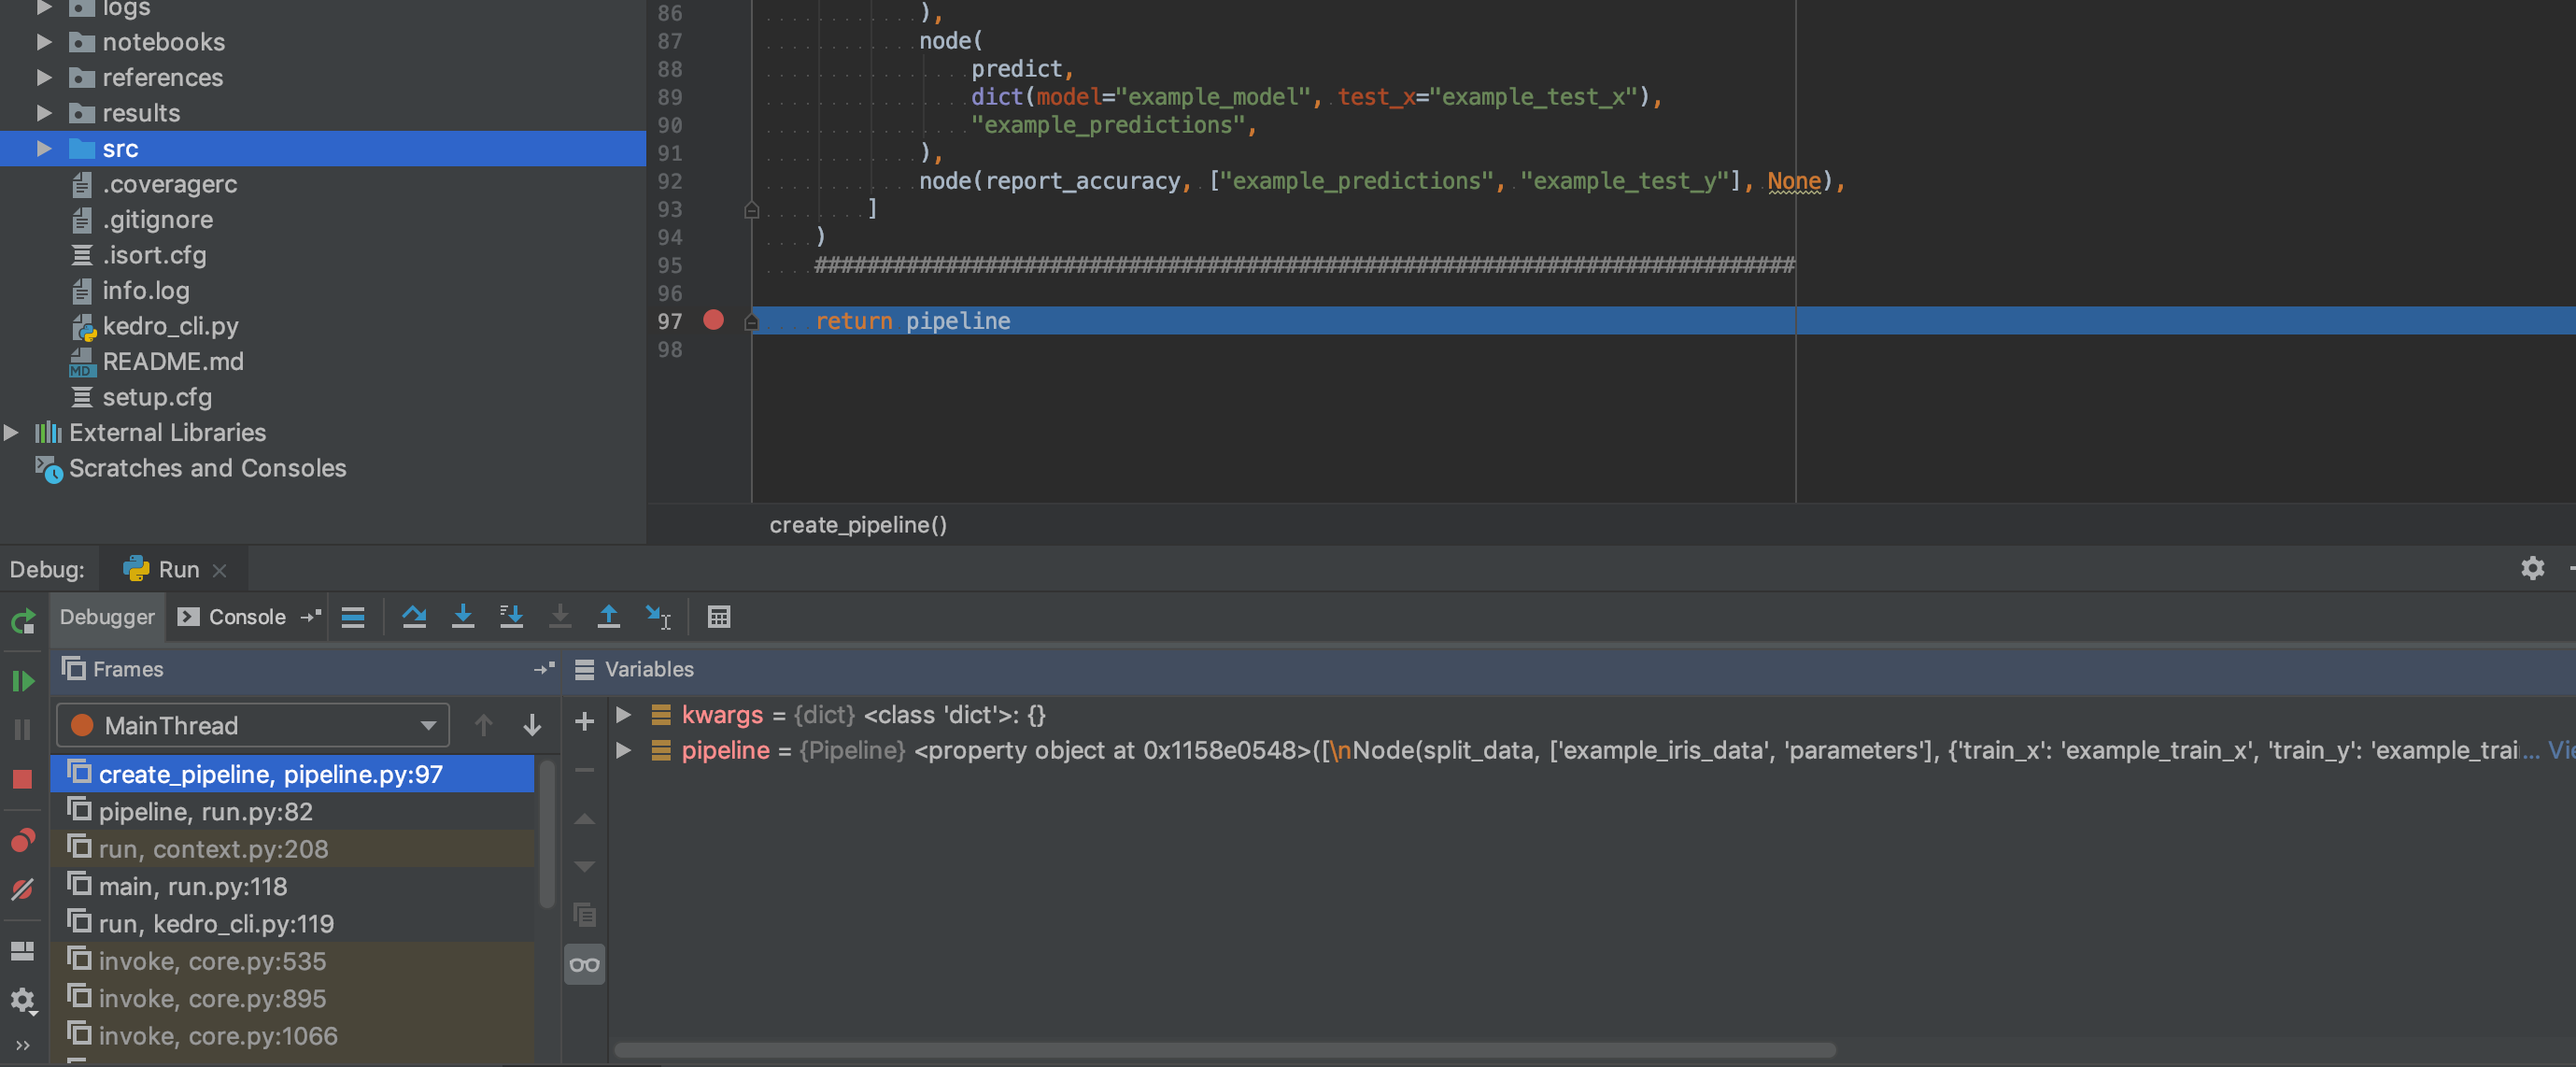
Task: Click the Run to Cursor icon
Action: 657,616
